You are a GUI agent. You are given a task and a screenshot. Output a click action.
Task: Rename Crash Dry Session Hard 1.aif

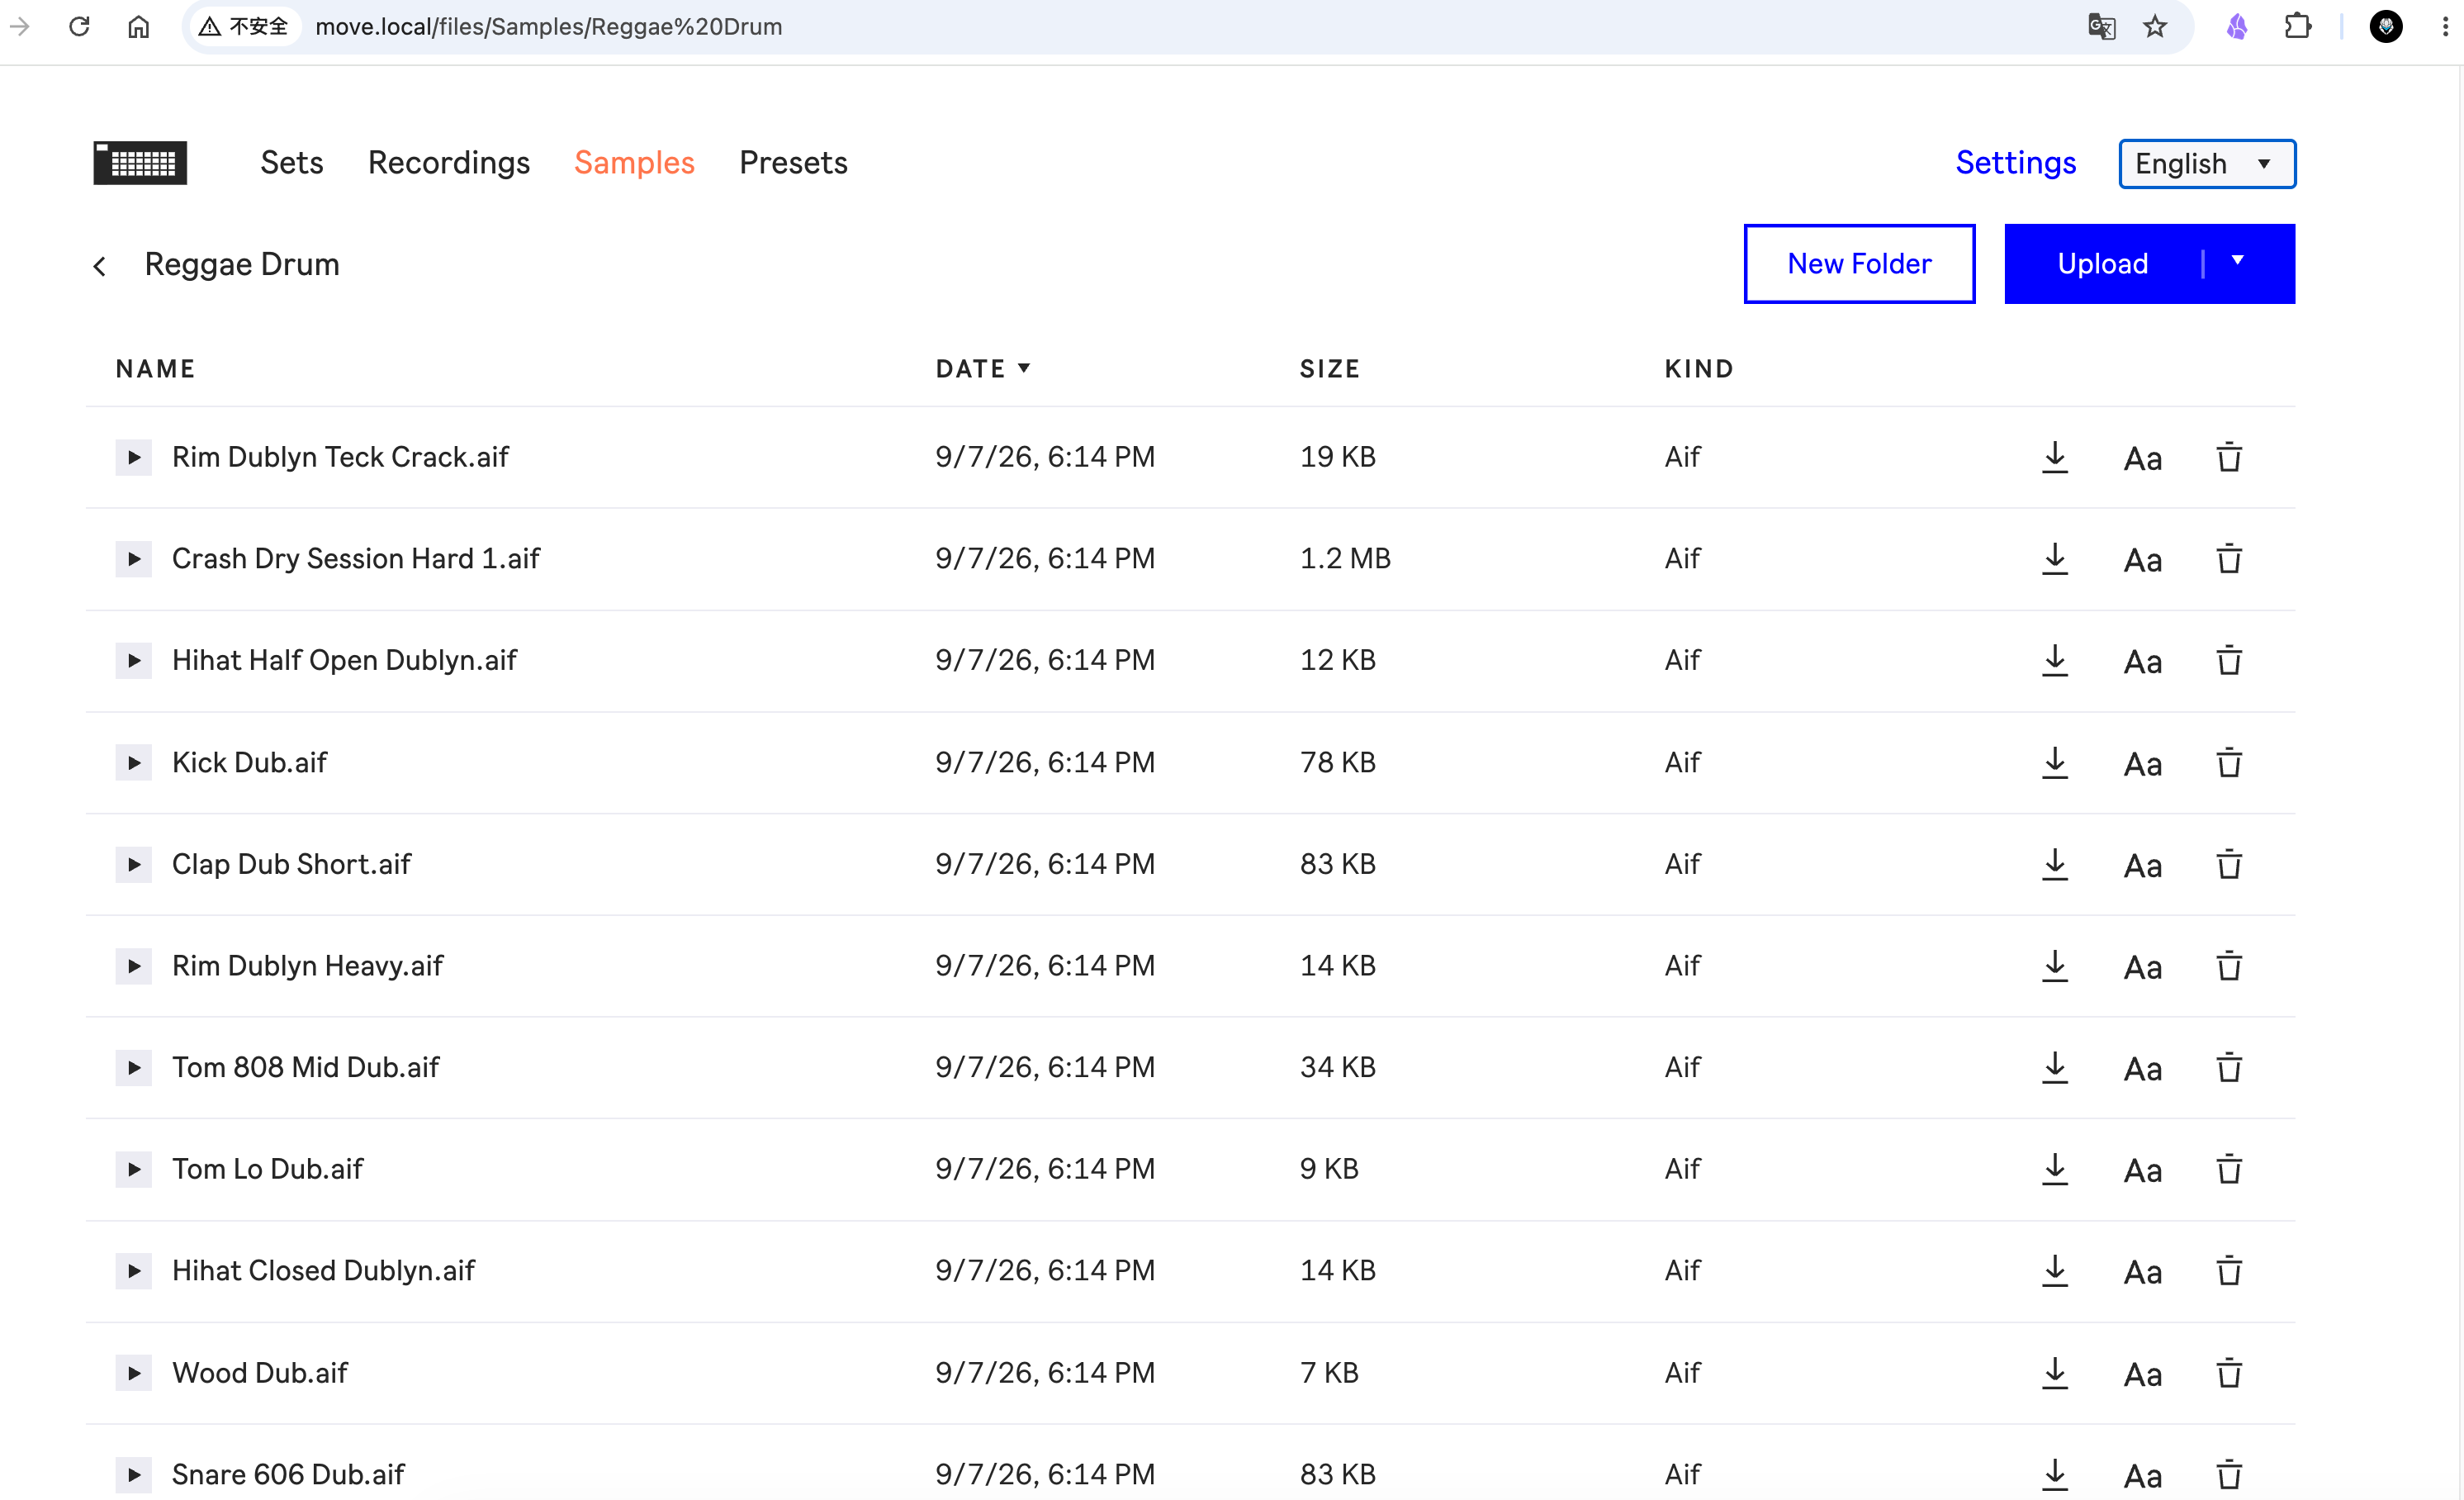click(2143, 561)
